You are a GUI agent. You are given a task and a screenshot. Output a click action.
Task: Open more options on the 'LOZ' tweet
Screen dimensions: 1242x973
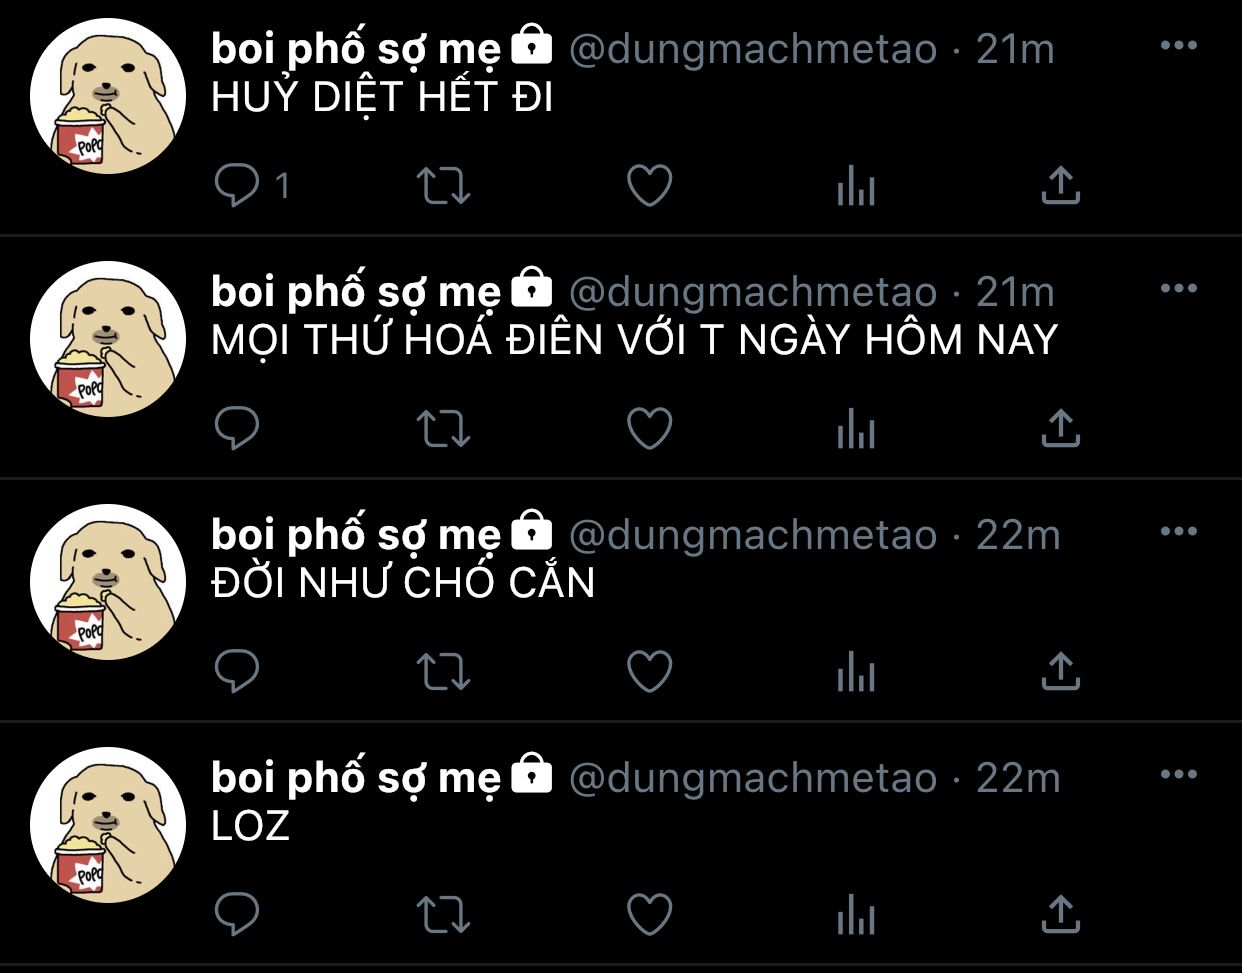click(x=1179, y=775)
